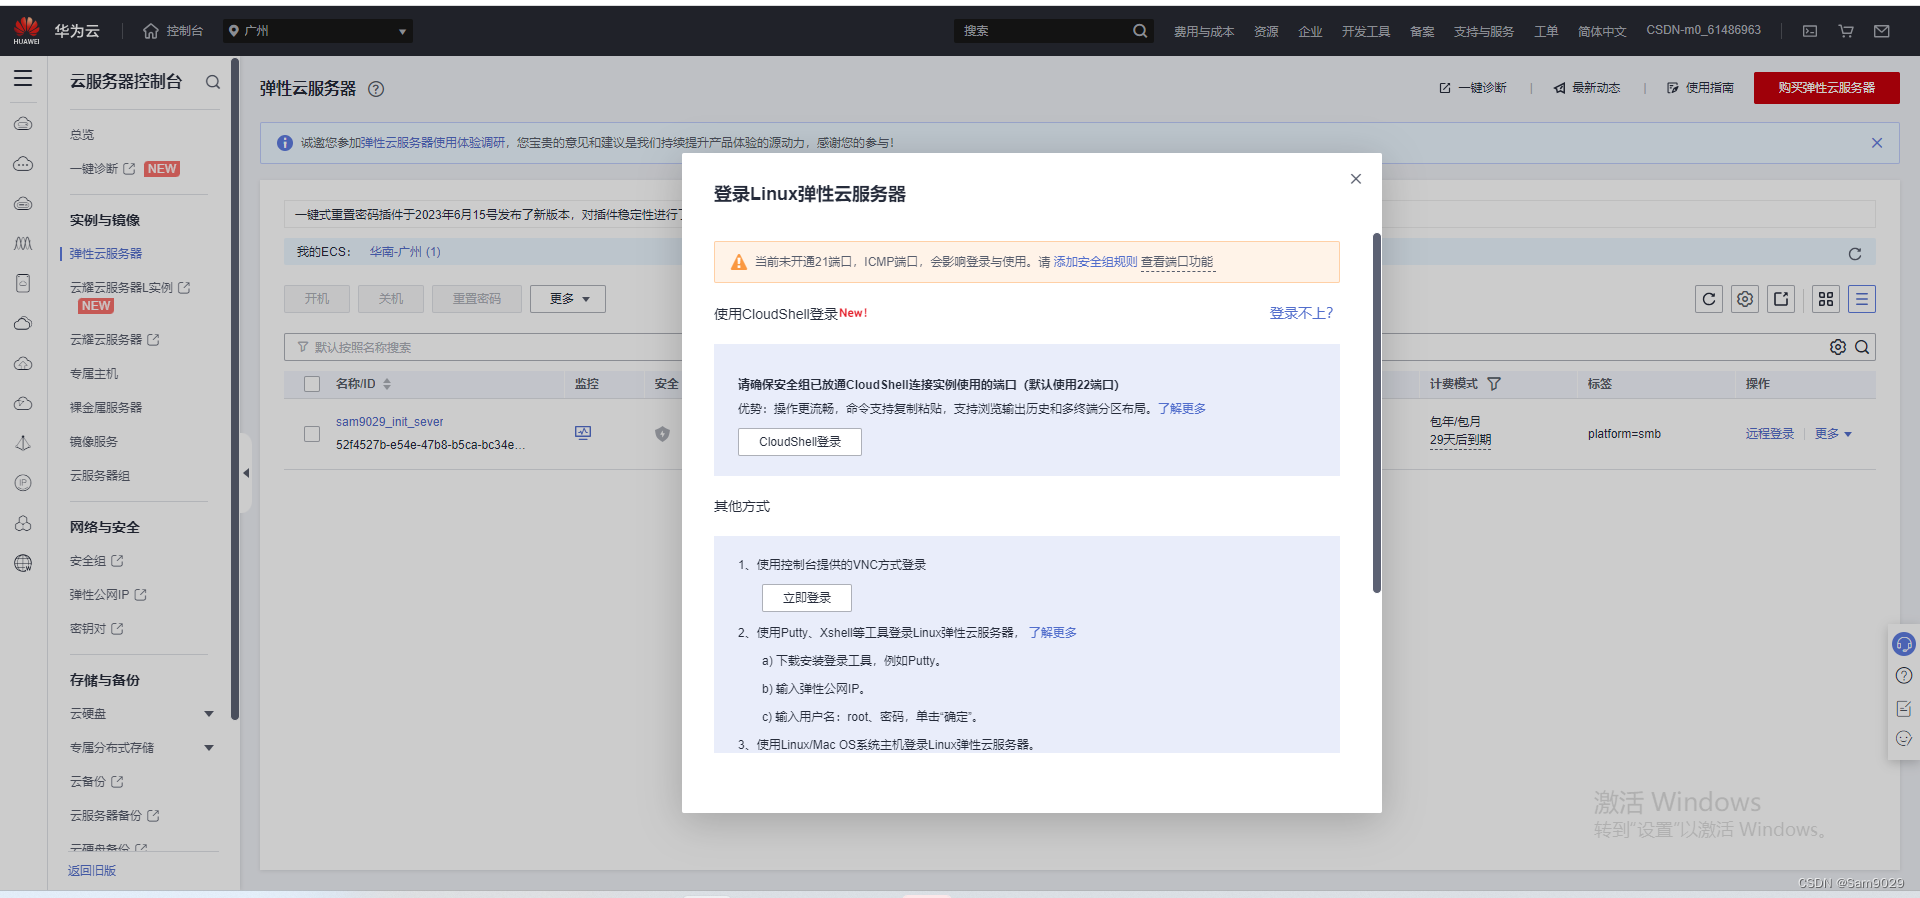Open 裸金属服务器 in sidebar
Viewport: 1920px width, 898px height.
tap(106, 408)
